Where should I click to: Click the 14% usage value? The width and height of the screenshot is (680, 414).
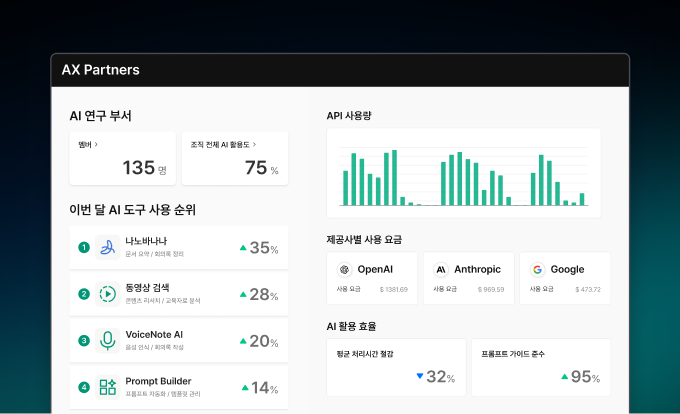point(265,388)
